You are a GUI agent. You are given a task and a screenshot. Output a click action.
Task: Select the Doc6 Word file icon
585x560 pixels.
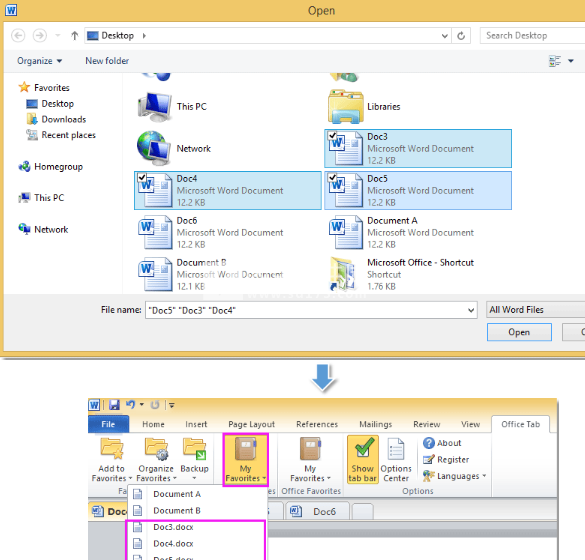tap(155, 232)
